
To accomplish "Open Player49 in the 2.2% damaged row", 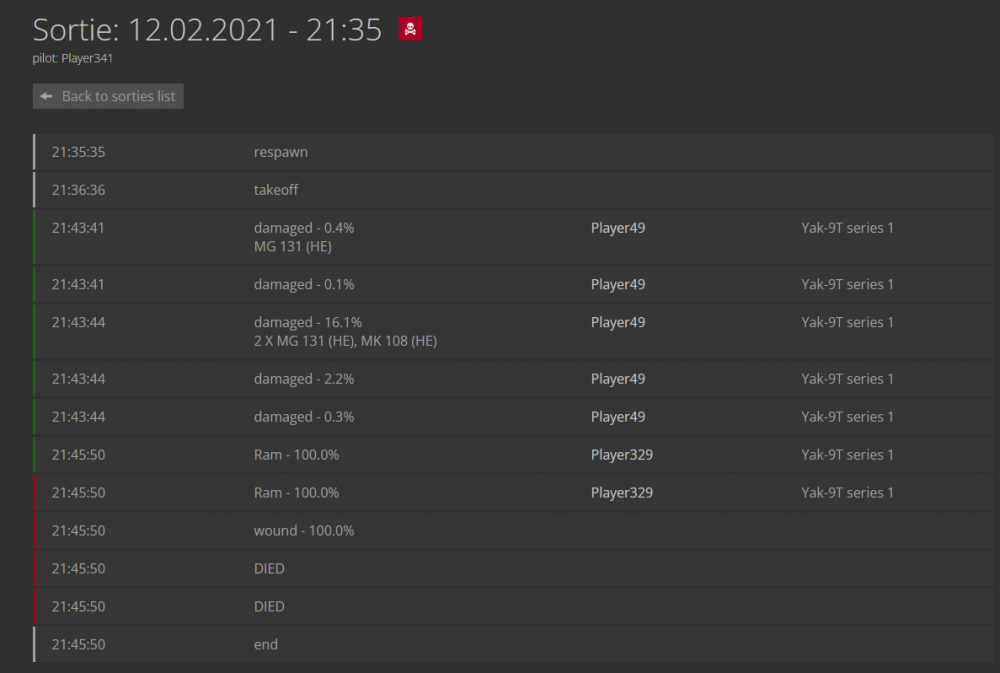I will [x=618, y=379].
